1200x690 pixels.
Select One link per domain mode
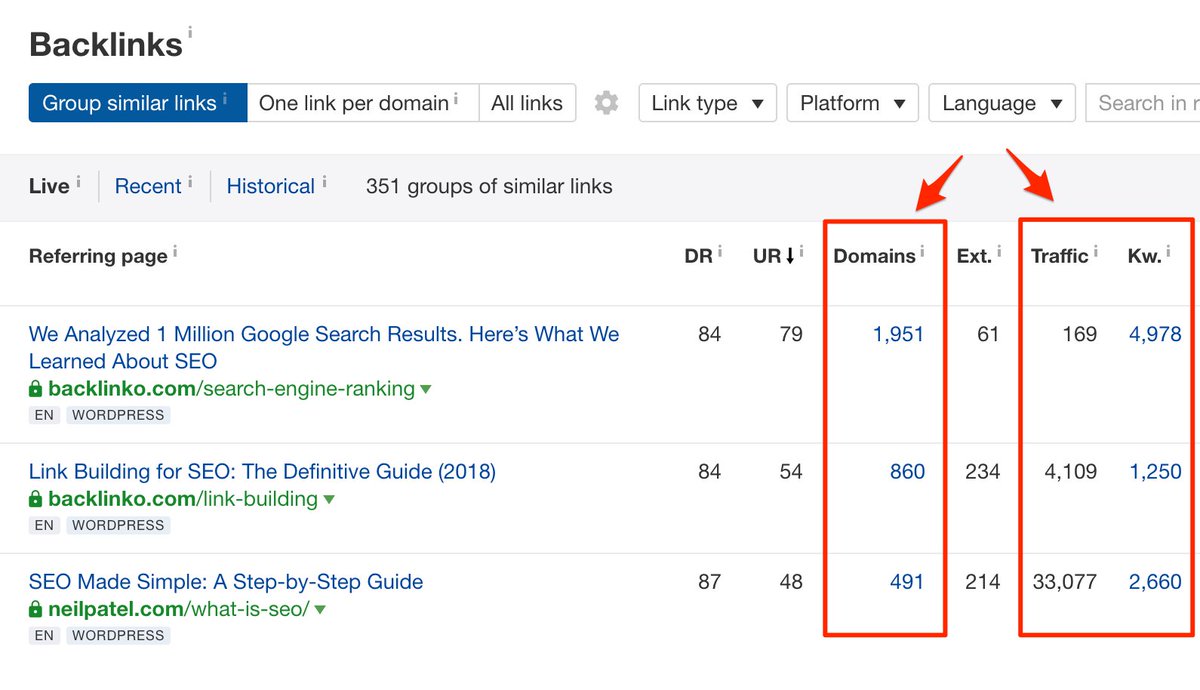(363, 103)
